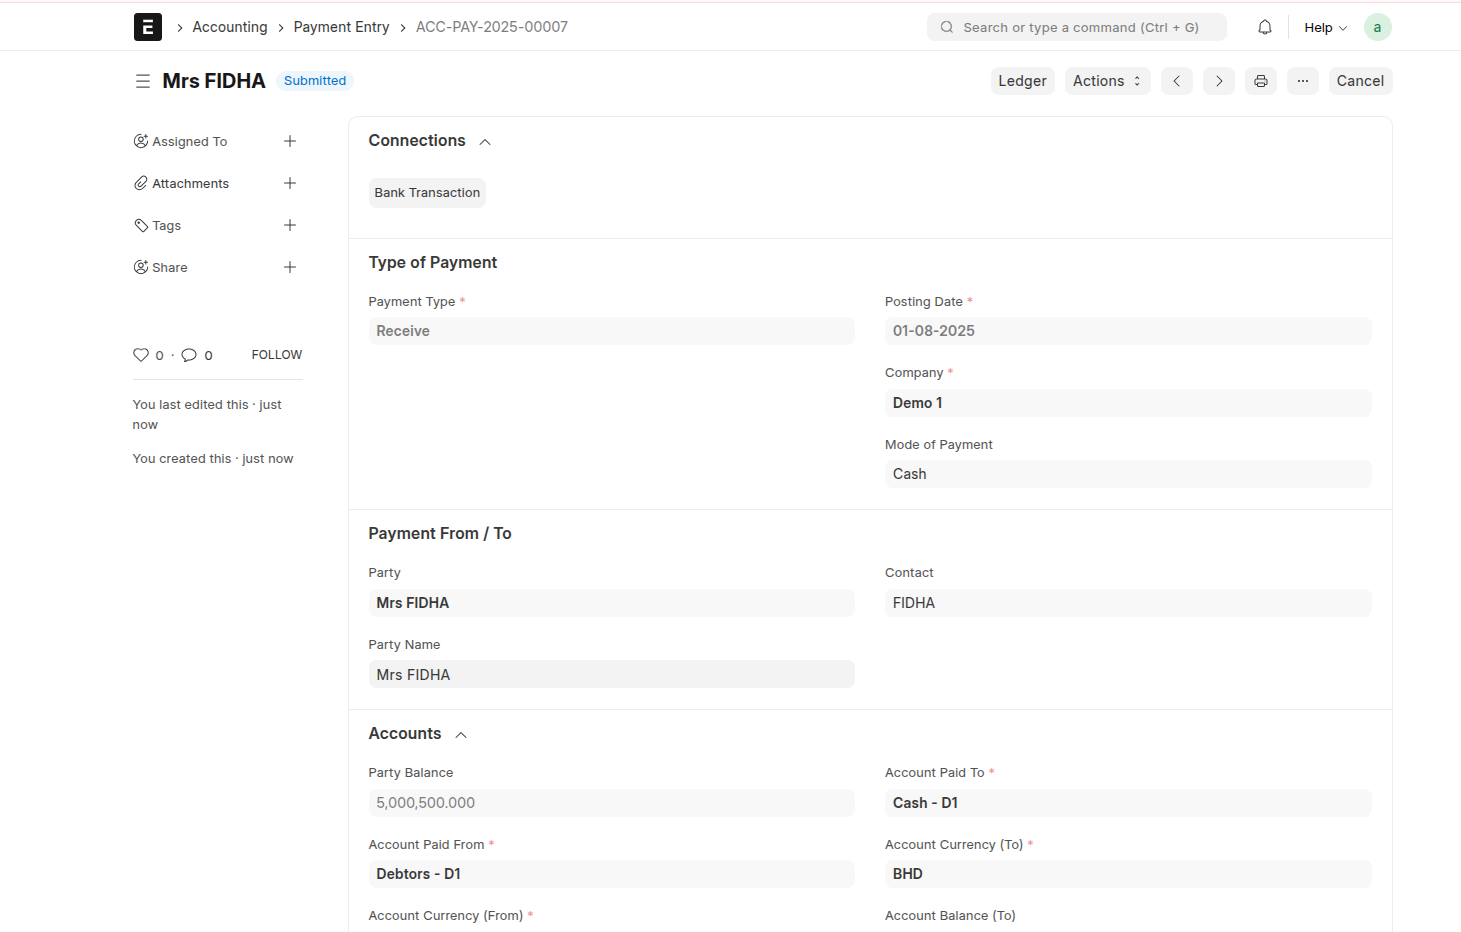1461x932 pixels.
Task: Open the Help dropdown menu
Action: (1325, 27)
